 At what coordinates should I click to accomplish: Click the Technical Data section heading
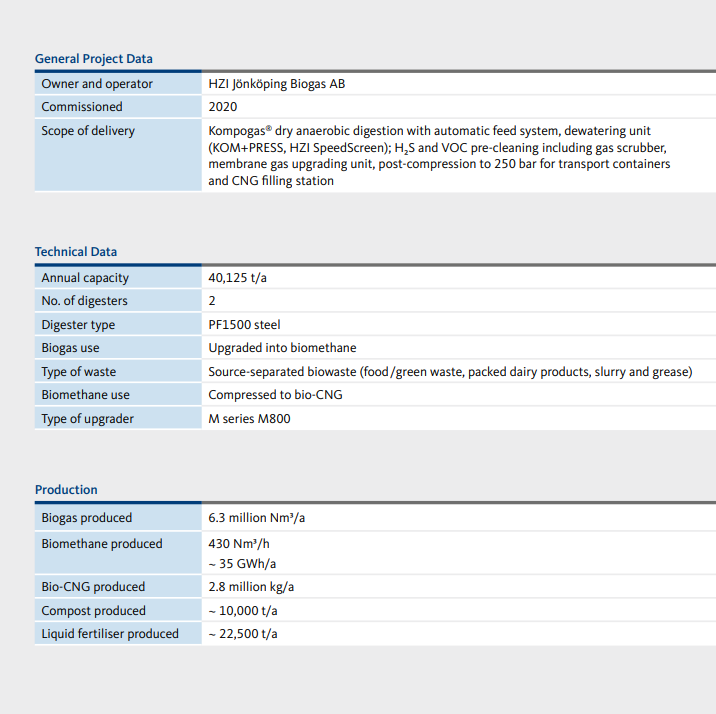(76, 252)
